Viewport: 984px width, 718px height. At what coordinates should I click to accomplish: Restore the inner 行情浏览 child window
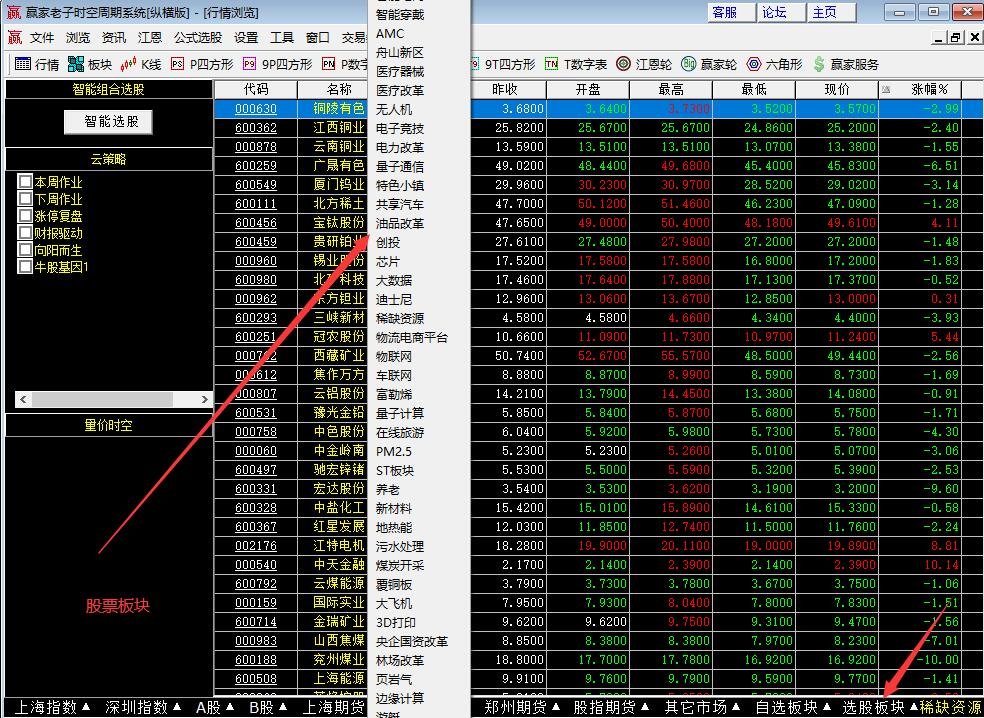click(x=956, y=38)
